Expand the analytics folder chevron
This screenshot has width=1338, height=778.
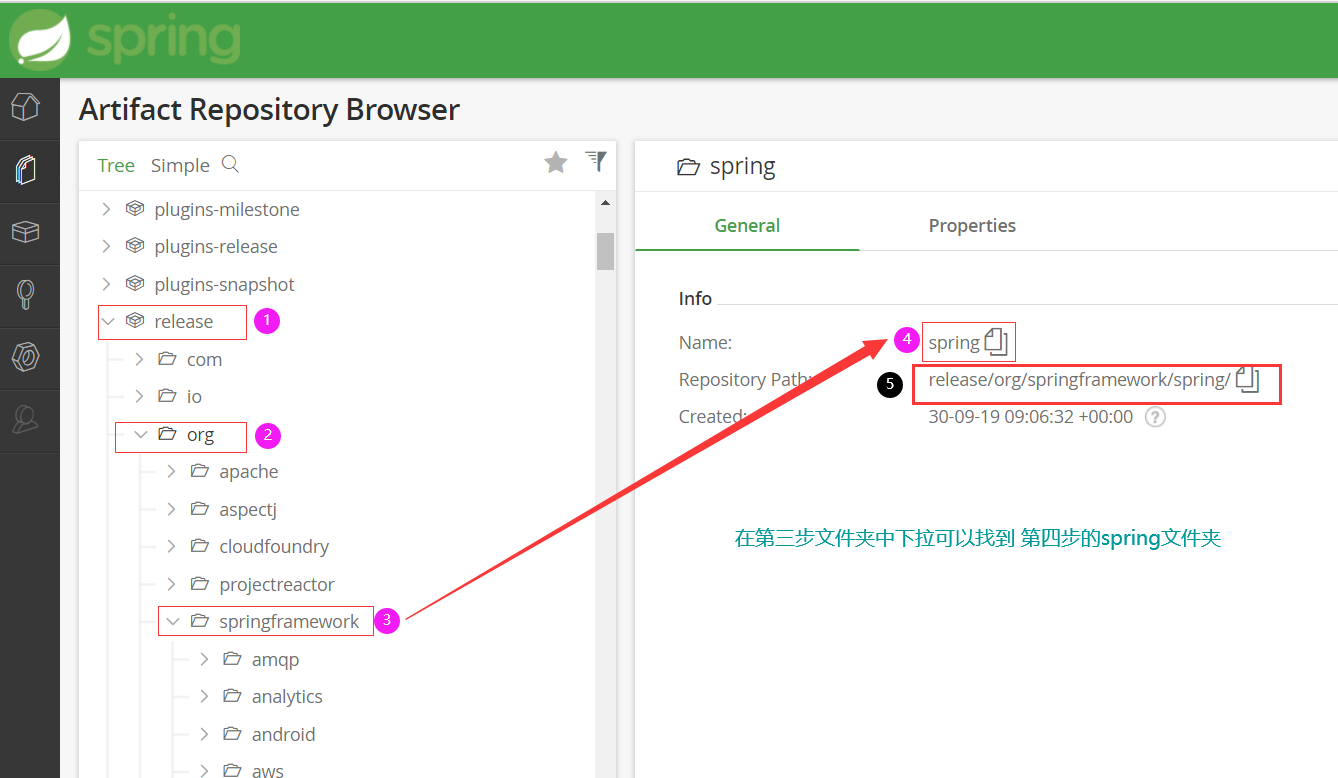[205, 696]
